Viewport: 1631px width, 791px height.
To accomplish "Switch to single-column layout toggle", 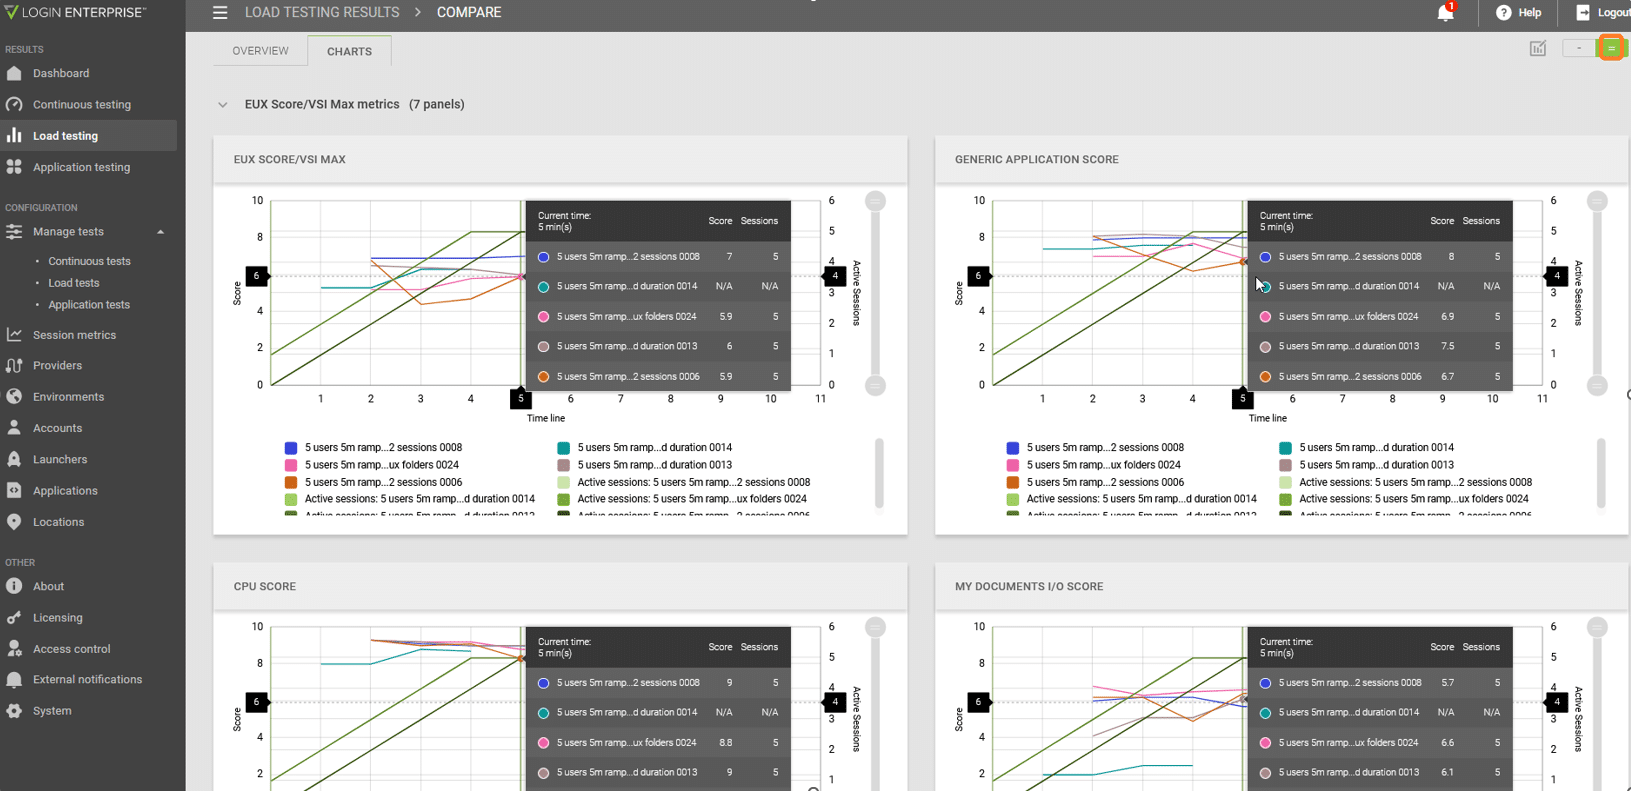I will point(1579,48).
